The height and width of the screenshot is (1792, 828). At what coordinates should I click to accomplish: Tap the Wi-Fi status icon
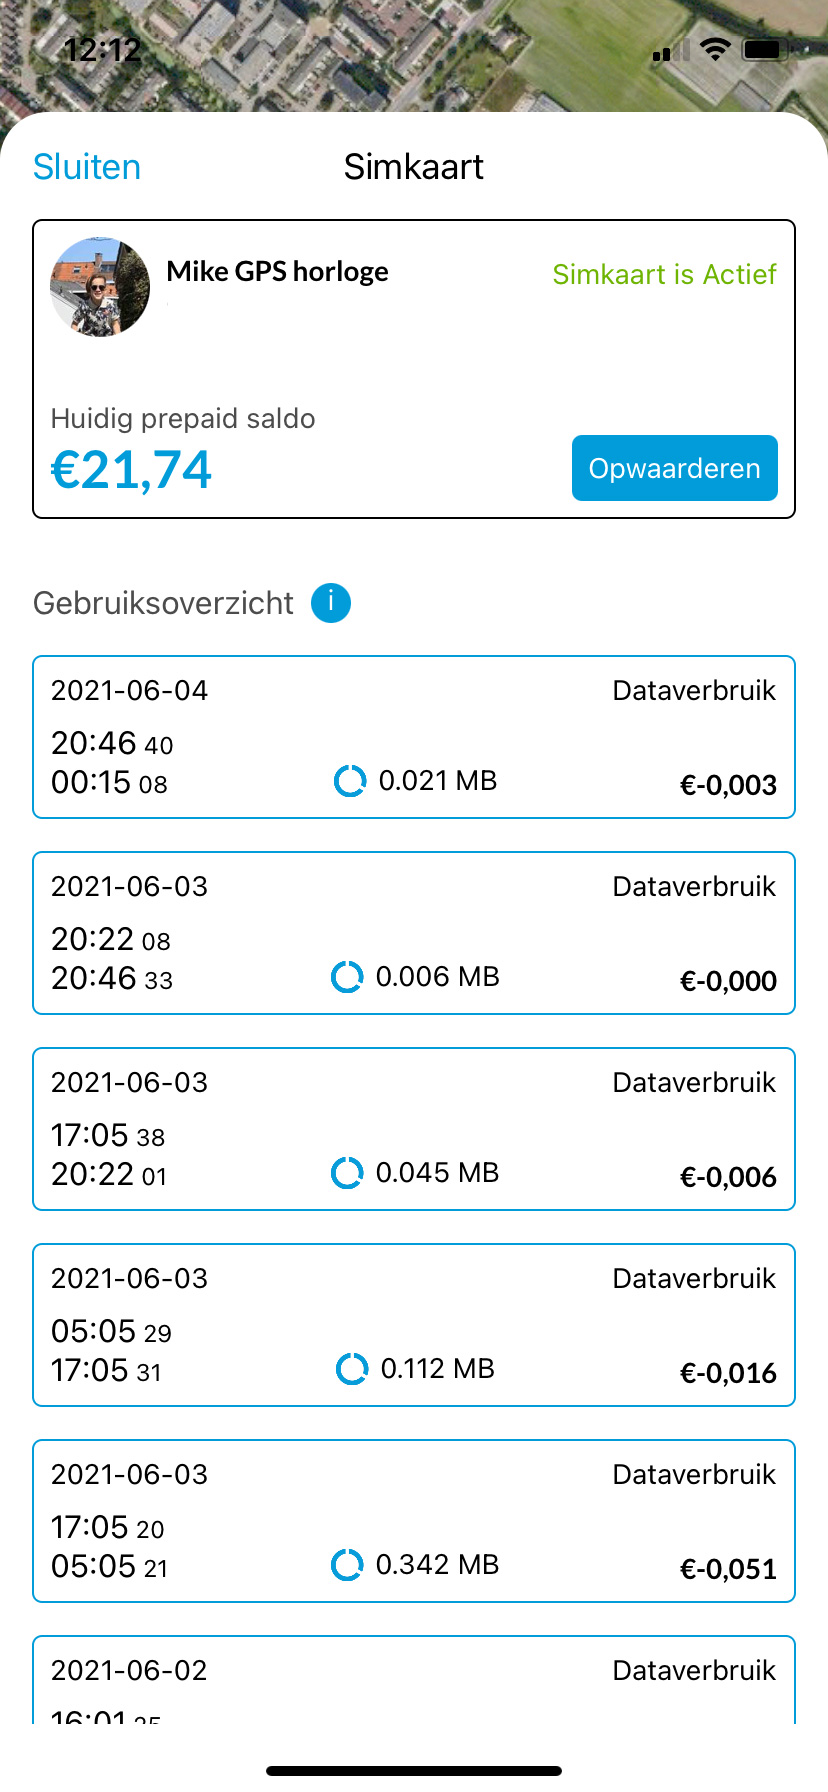(715, 50)
